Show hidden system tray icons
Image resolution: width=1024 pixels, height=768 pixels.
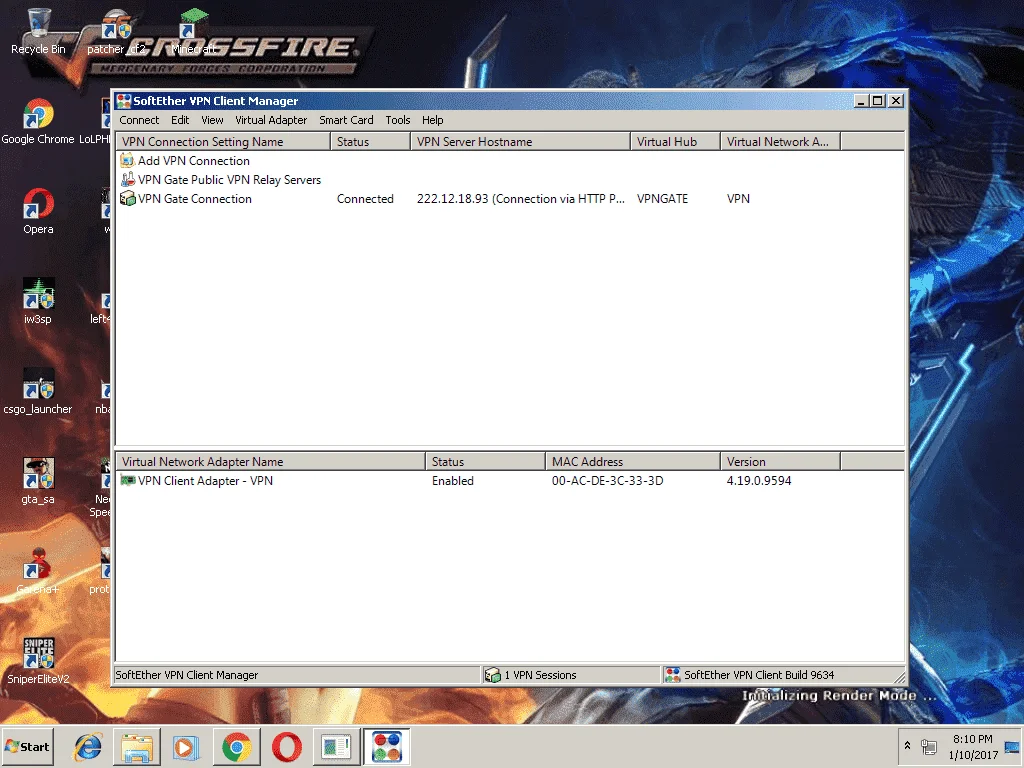pos(907,746)
